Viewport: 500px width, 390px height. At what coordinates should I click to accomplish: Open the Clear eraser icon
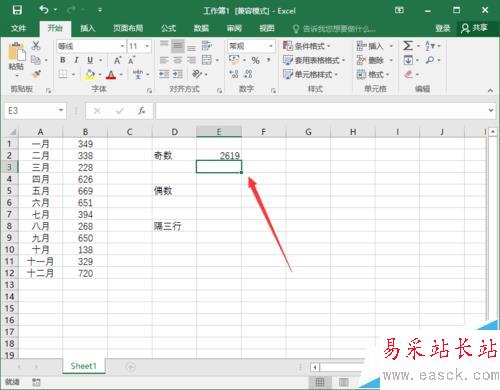pyautogui.click(x=409, y=74)
